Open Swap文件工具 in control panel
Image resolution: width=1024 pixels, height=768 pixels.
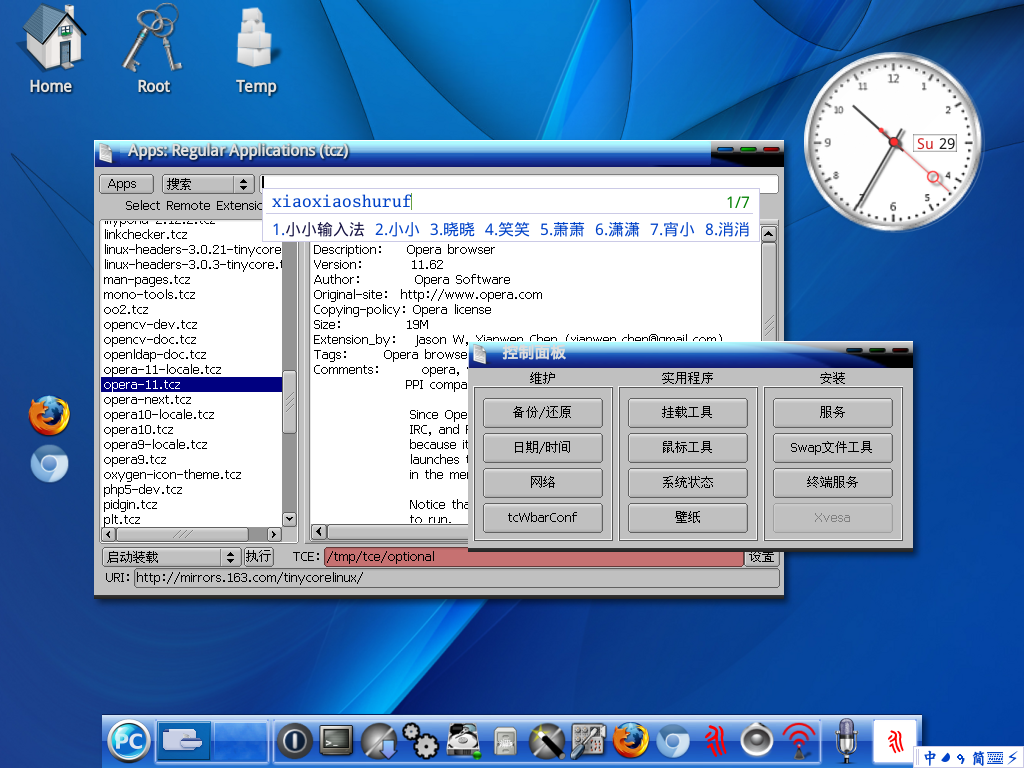click(832, 447)
